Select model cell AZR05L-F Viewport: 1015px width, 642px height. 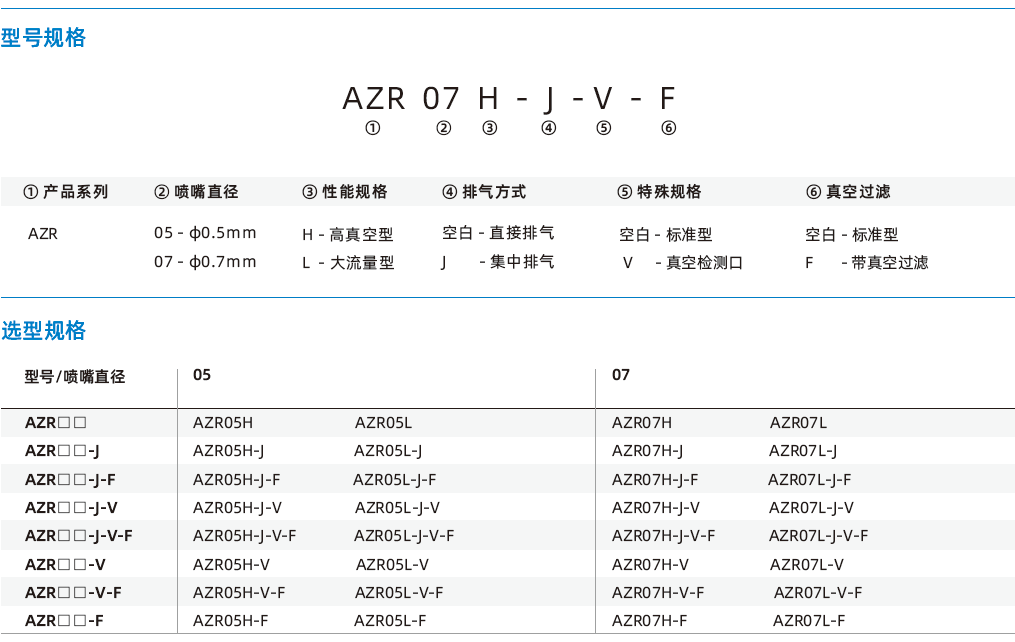[390, 621]
